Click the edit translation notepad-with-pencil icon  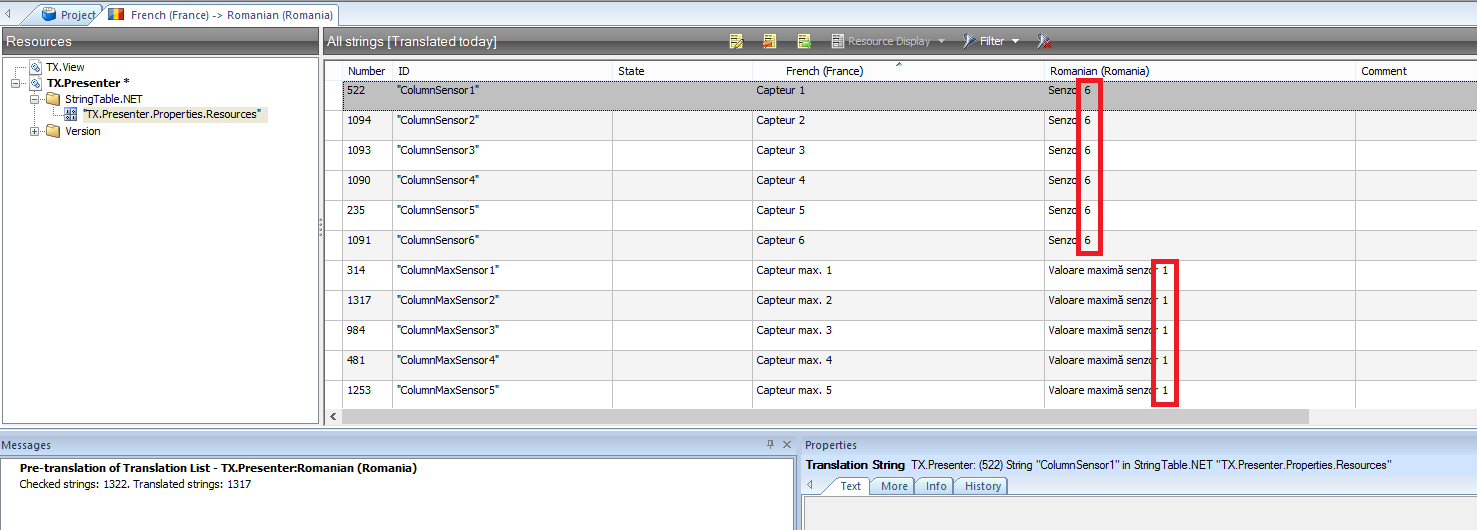click(737, 41)
